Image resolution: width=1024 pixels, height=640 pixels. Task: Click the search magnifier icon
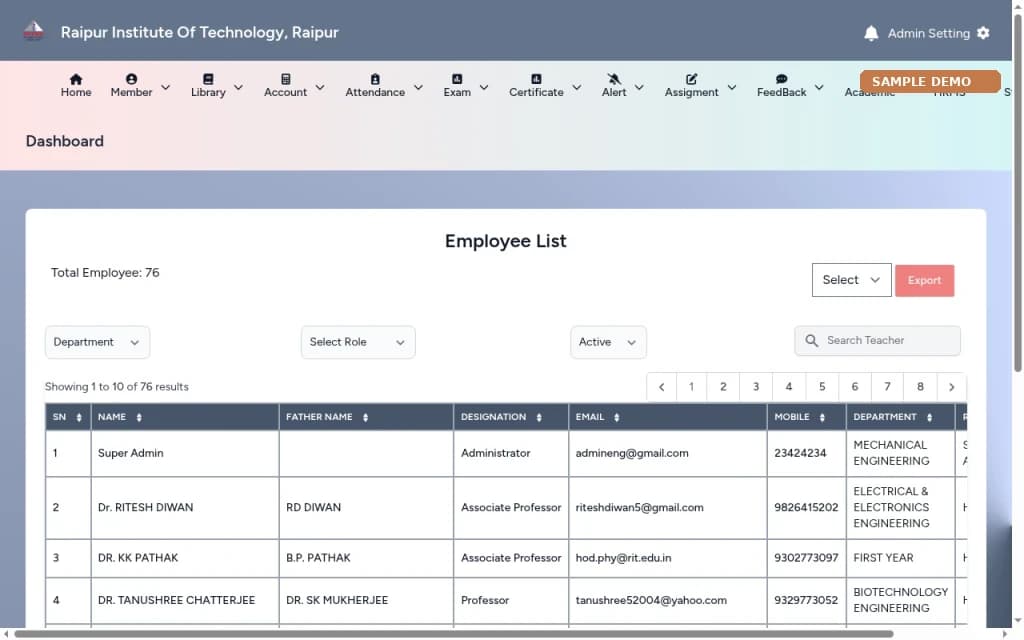point(811,340)
